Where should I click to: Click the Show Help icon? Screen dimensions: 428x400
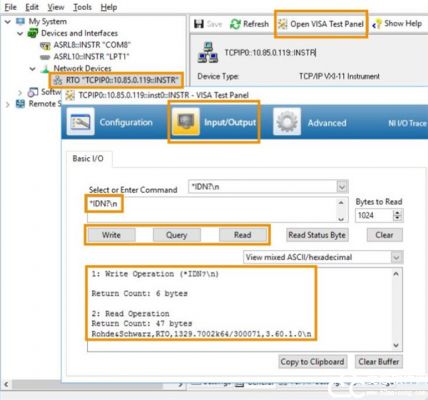377,24
